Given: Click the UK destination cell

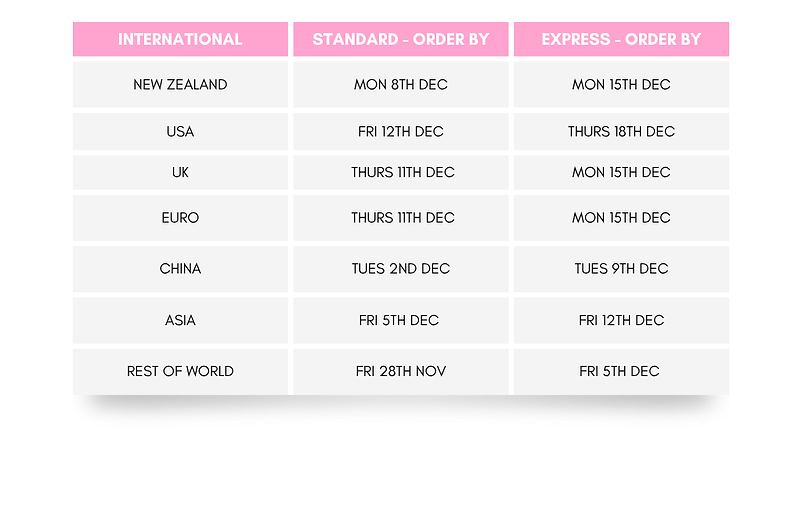Looking at the screenshot, I should 180,172.
